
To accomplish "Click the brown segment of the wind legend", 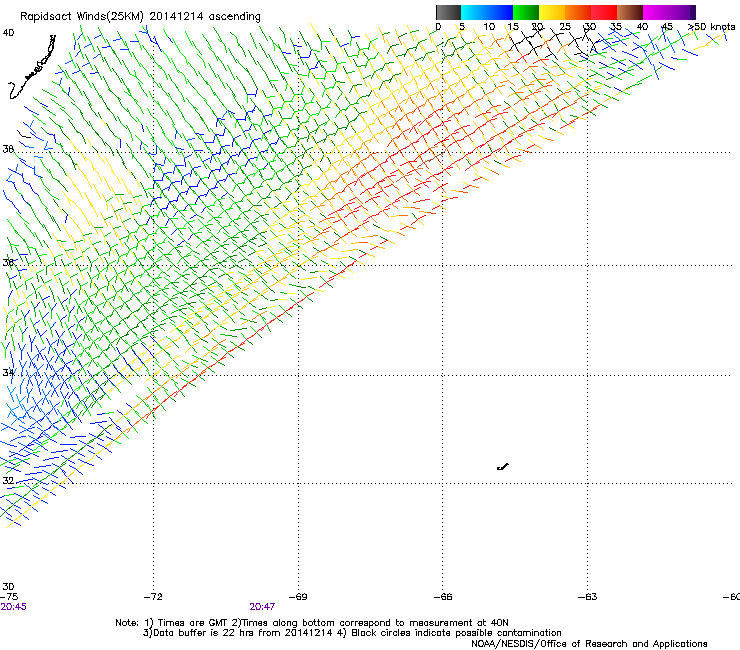I will coord(630,12).
